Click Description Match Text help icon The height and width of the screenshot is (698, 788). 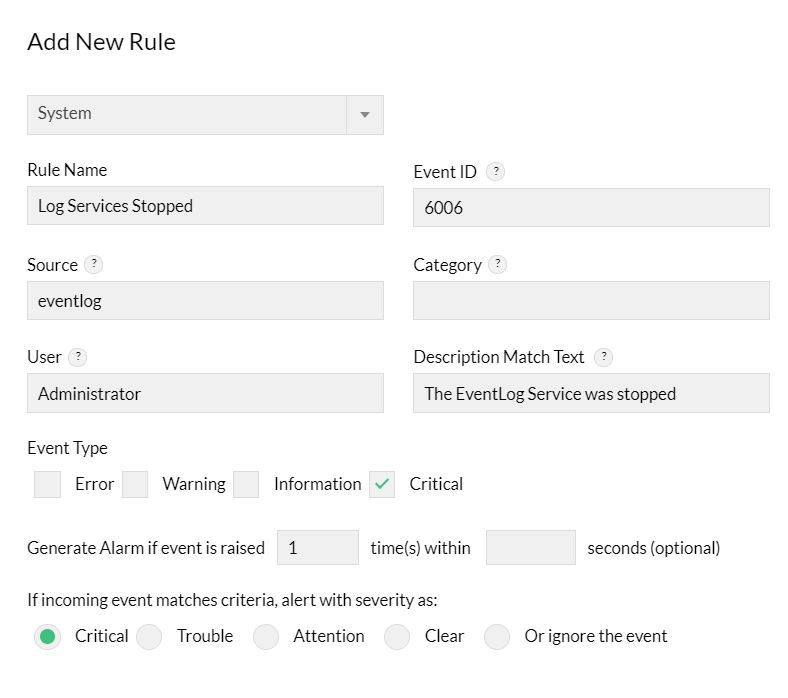pyautogui.click(x=603, y=357)
